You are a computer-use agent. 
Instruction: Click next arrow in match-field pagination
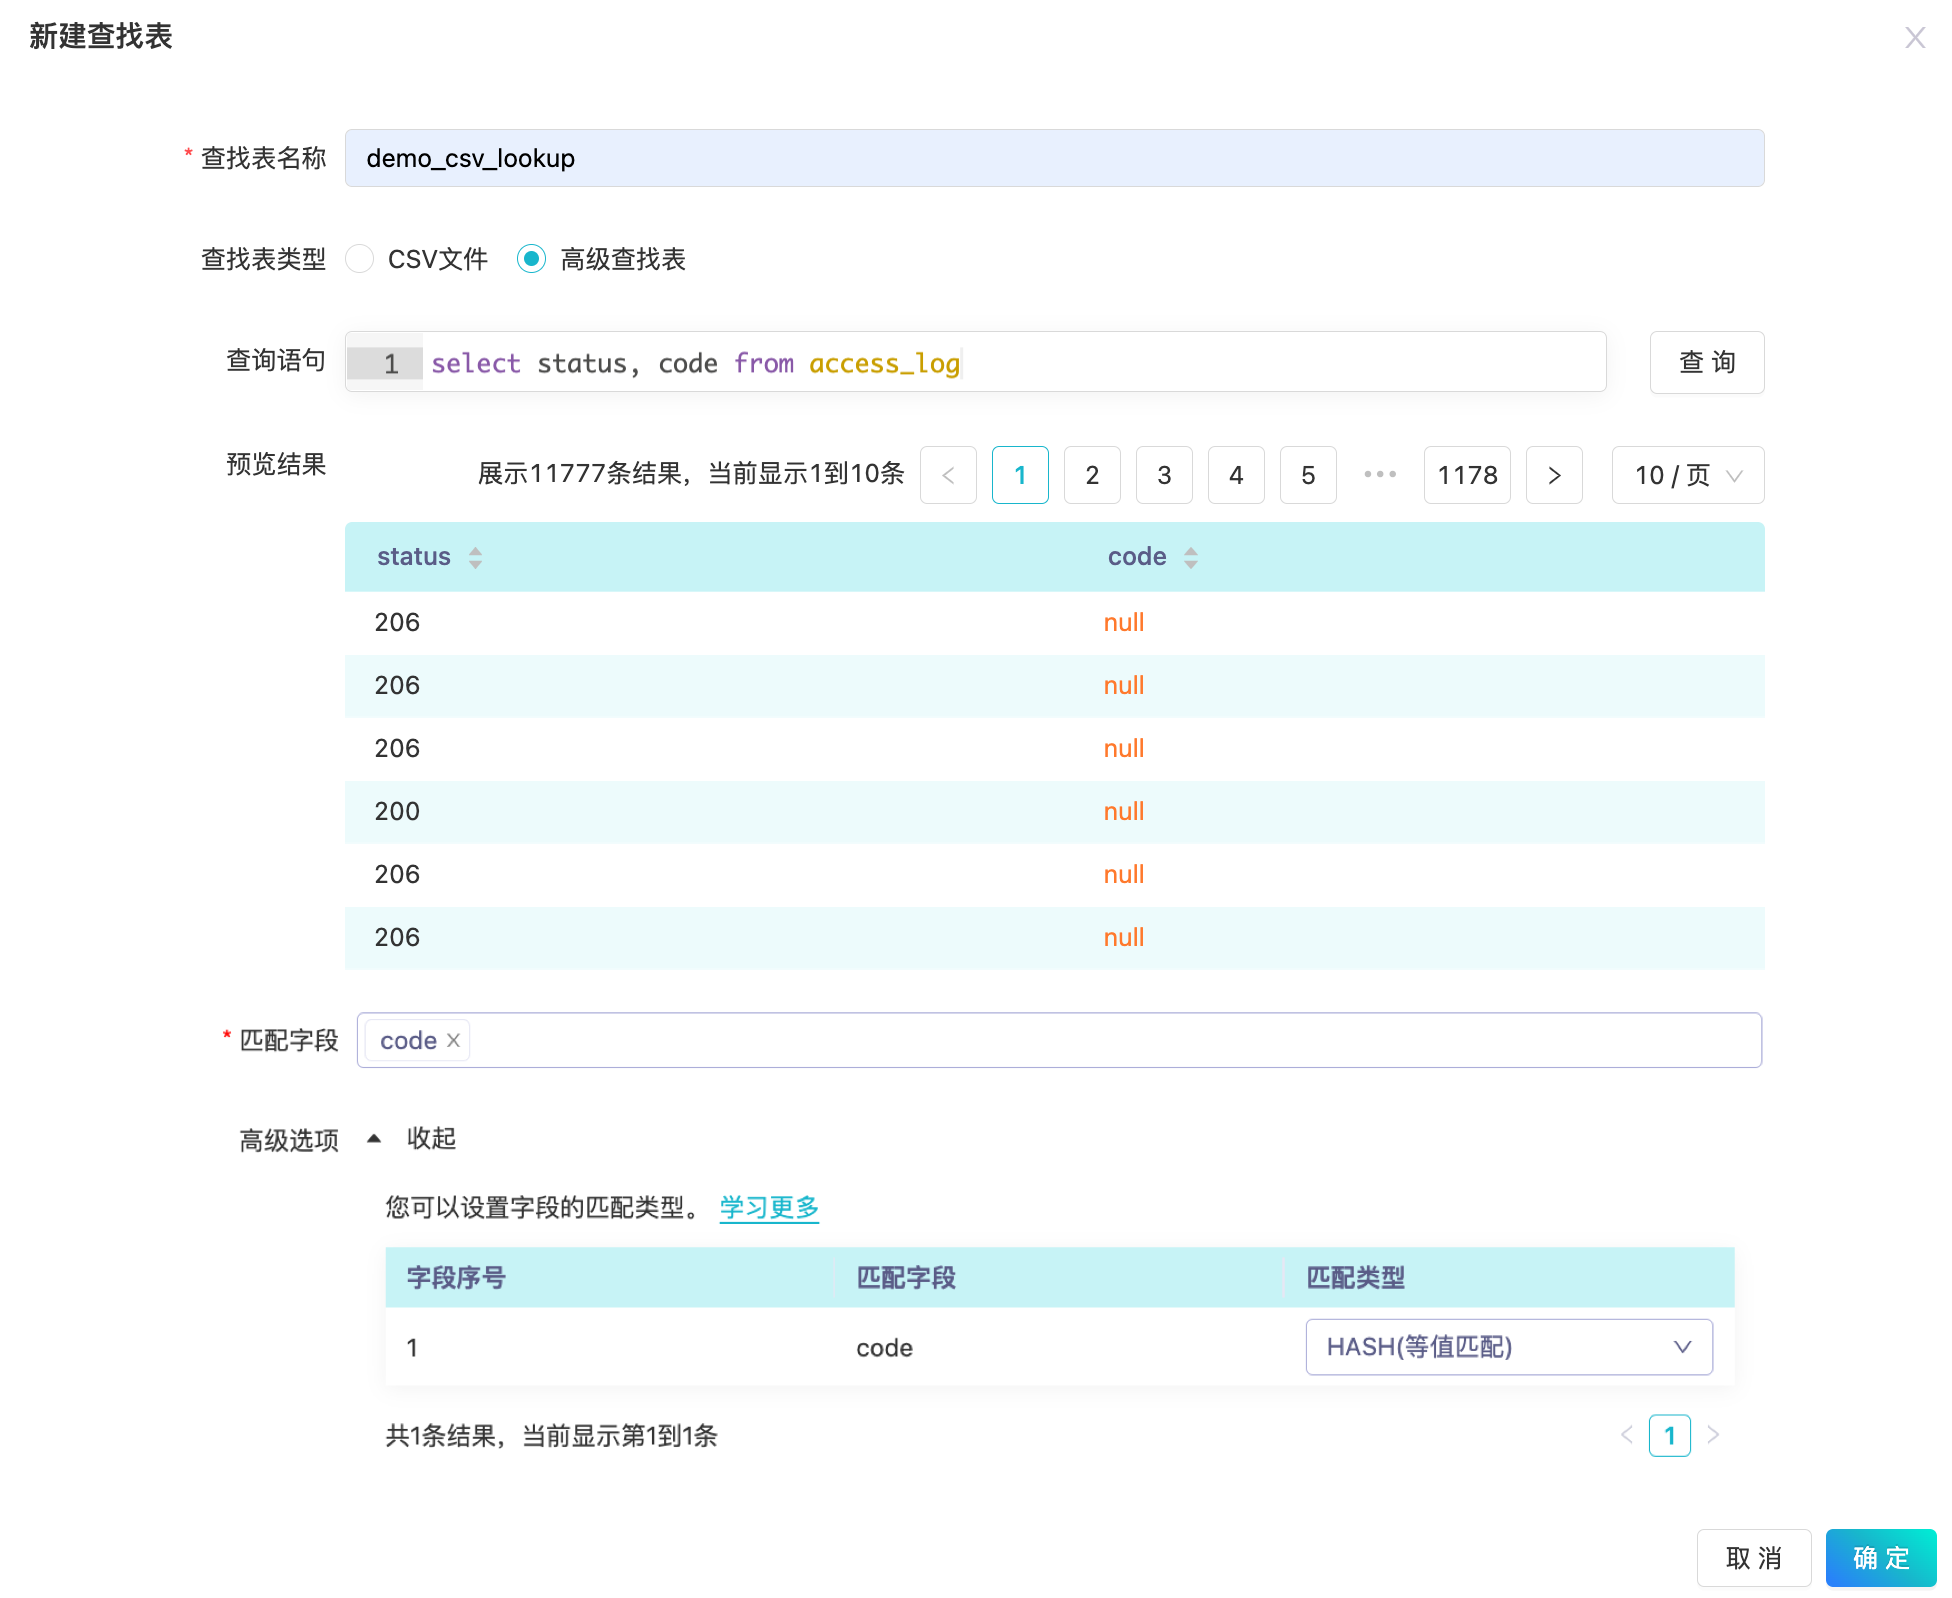(x=1713, y=1436)
